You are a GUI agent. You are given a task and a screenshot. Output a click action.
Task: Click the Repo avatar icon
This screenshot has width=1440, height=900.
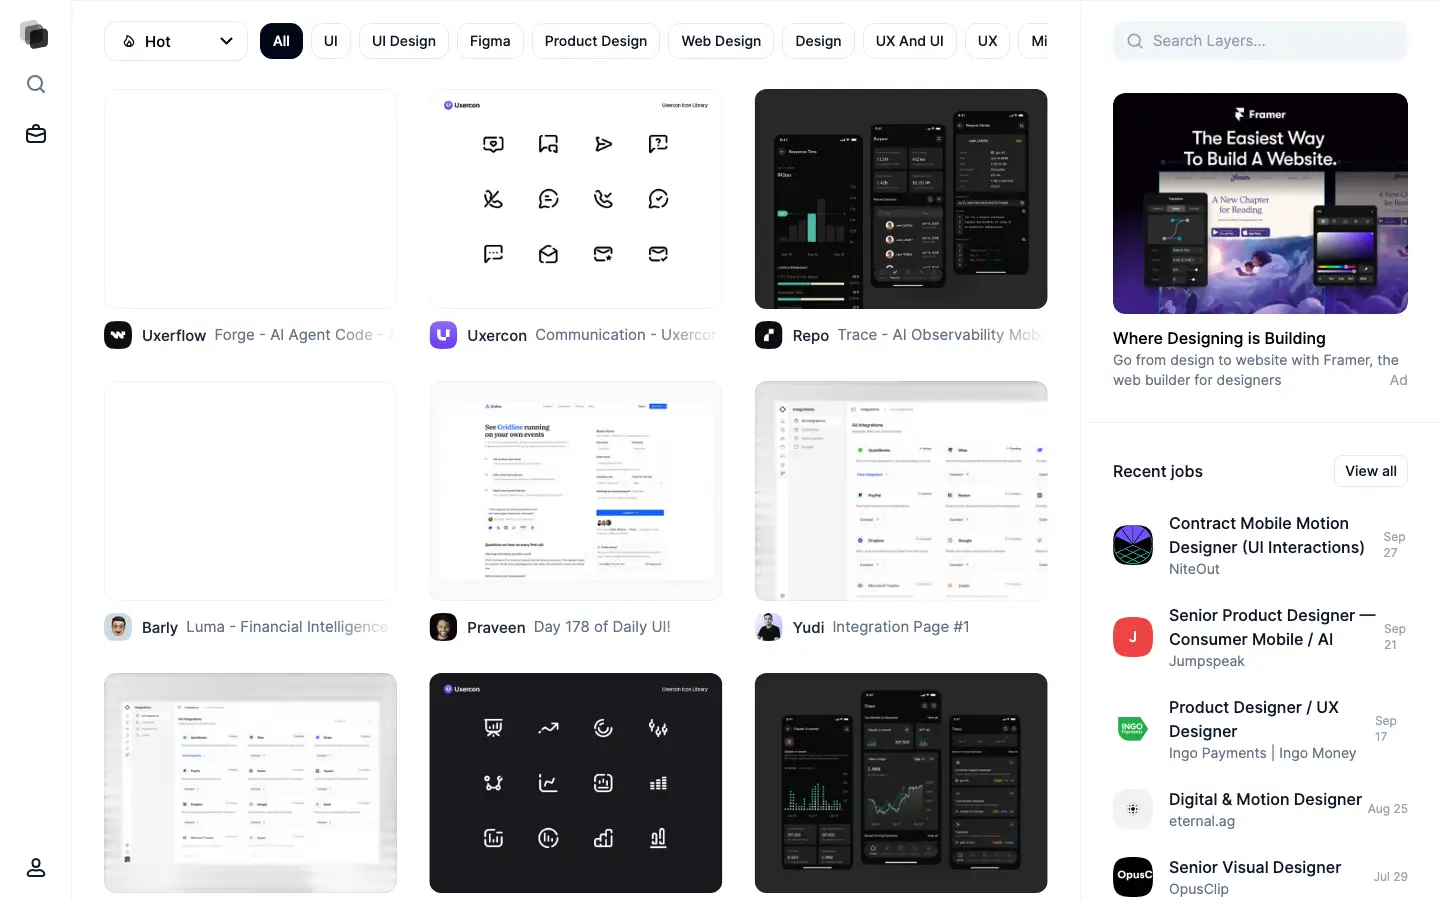769,335
